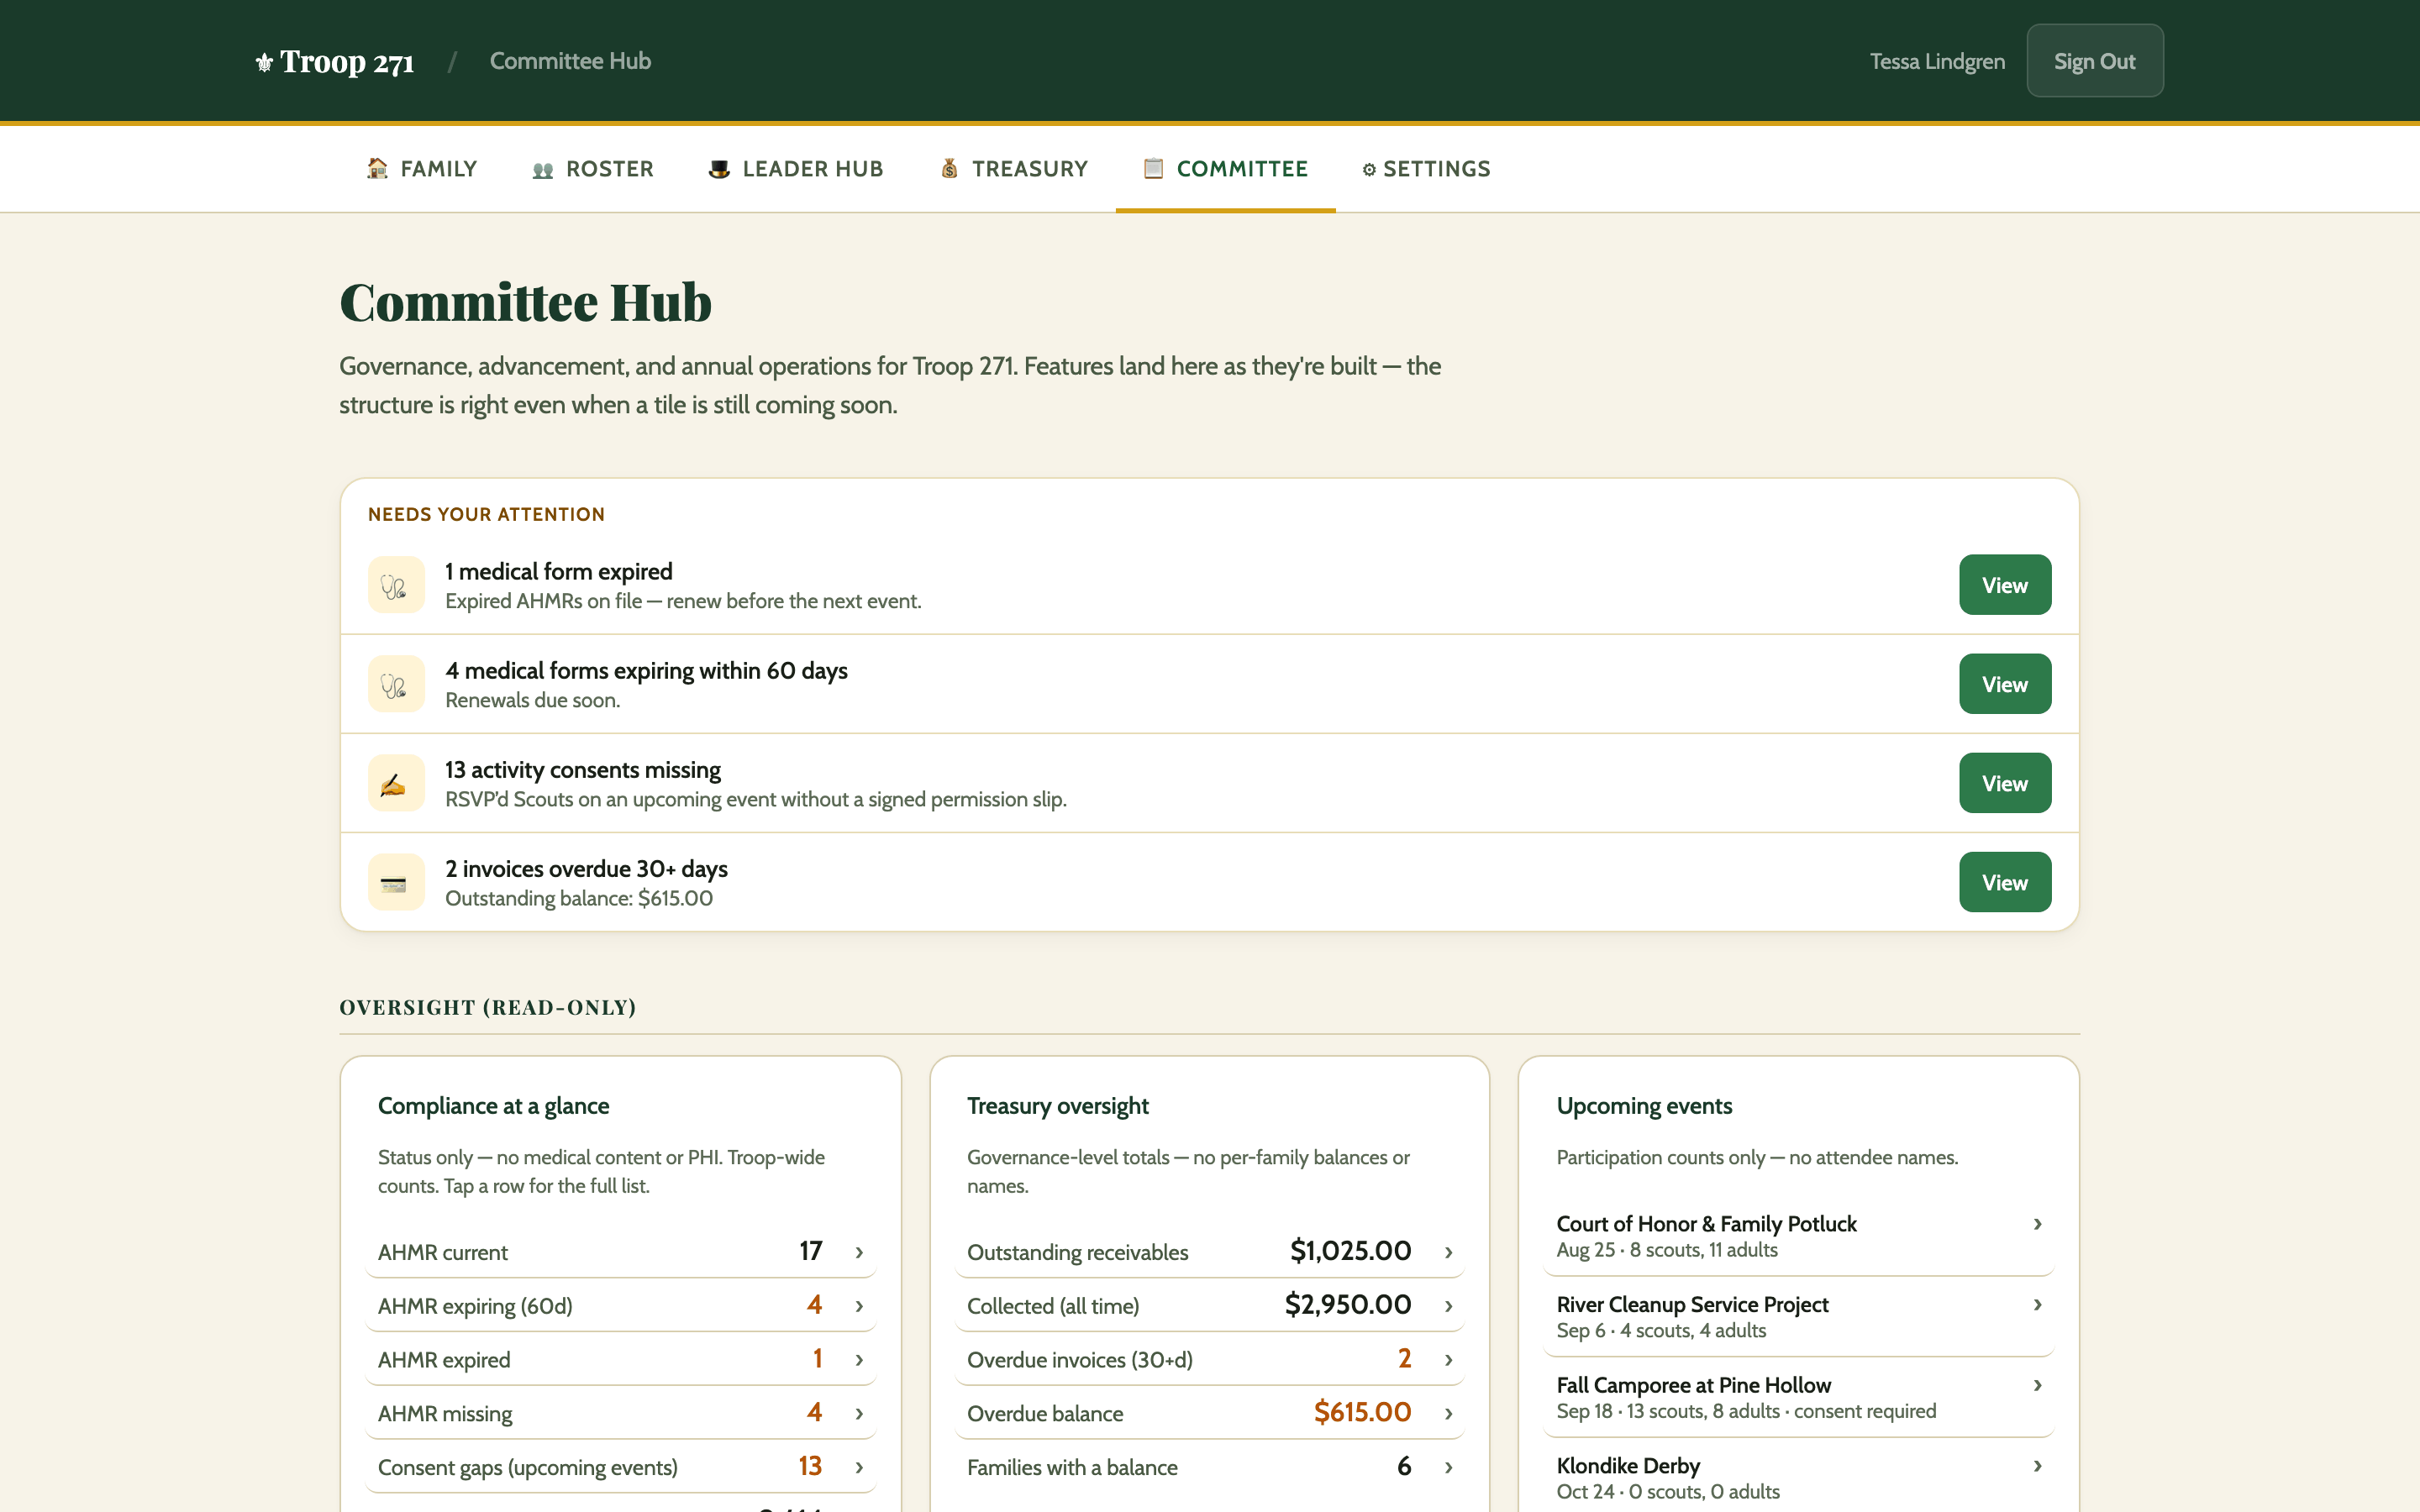Click the orange $615.00 overdue balance value
This screenshot has height=1512, width=2420.
point(1362,1412)
